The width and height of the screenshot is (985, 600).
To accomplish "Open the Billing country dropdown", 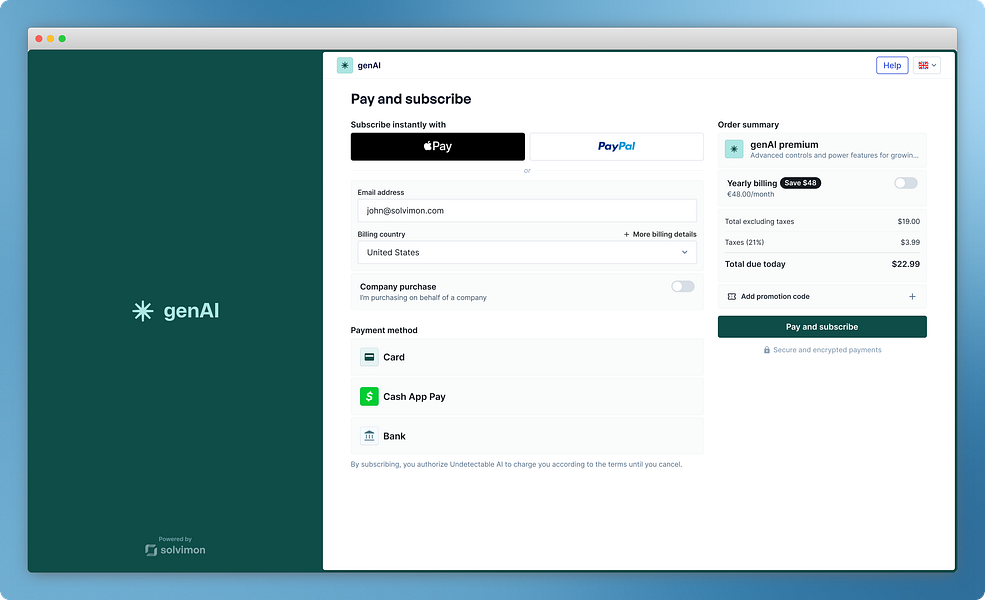I will tap(527, 253).
